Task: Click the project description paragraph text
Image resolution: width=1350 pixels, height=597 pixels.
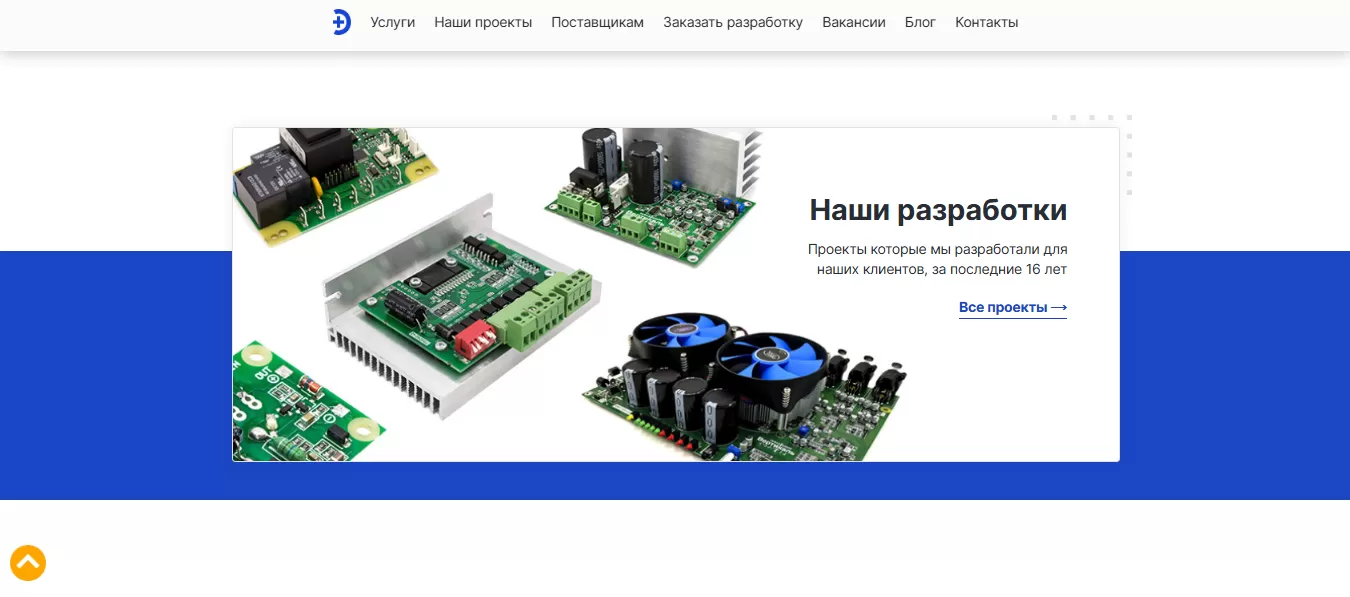Action: tap(938, 259)
